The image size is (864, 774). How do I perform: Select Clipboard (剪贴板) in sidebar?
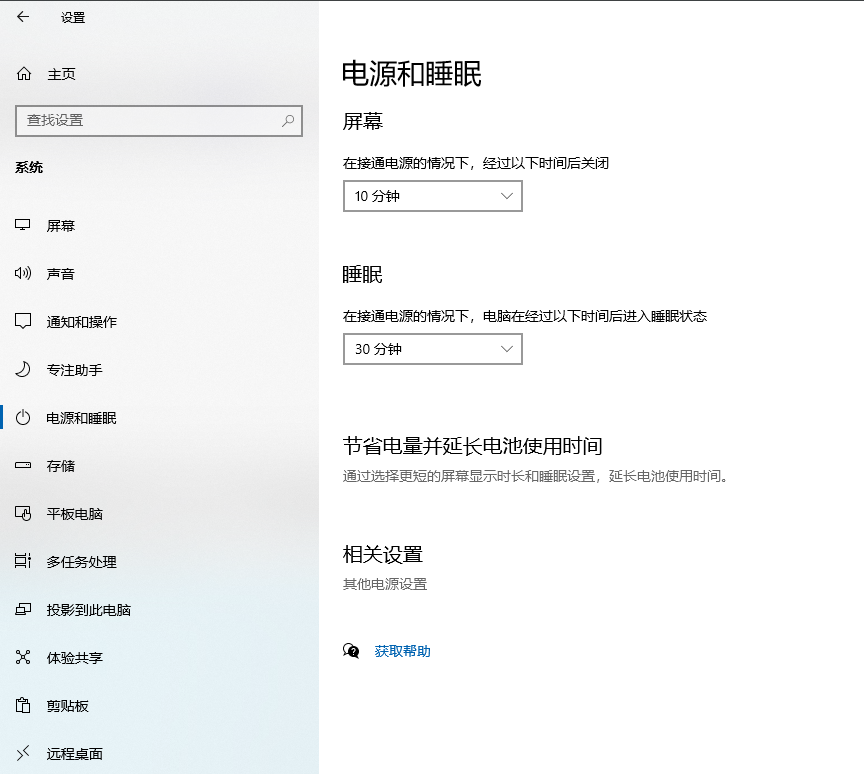pos(67,705)
